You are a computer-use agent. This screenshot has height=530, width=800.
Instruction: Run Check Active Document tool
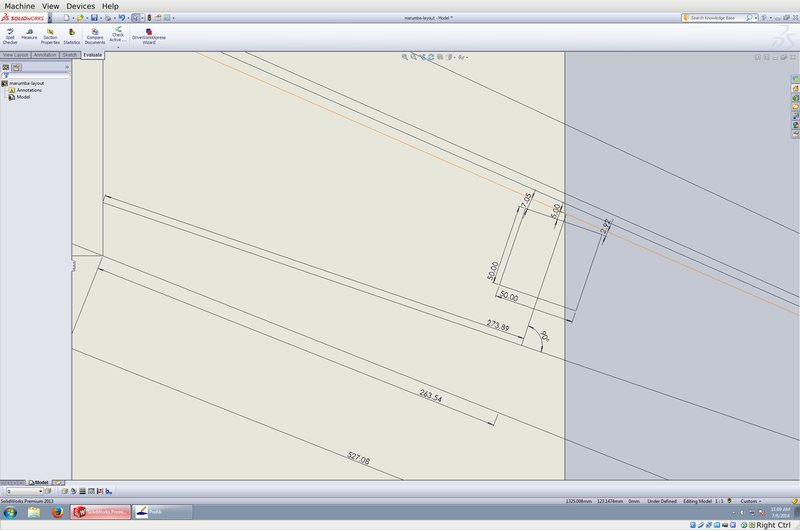point(117,35)
